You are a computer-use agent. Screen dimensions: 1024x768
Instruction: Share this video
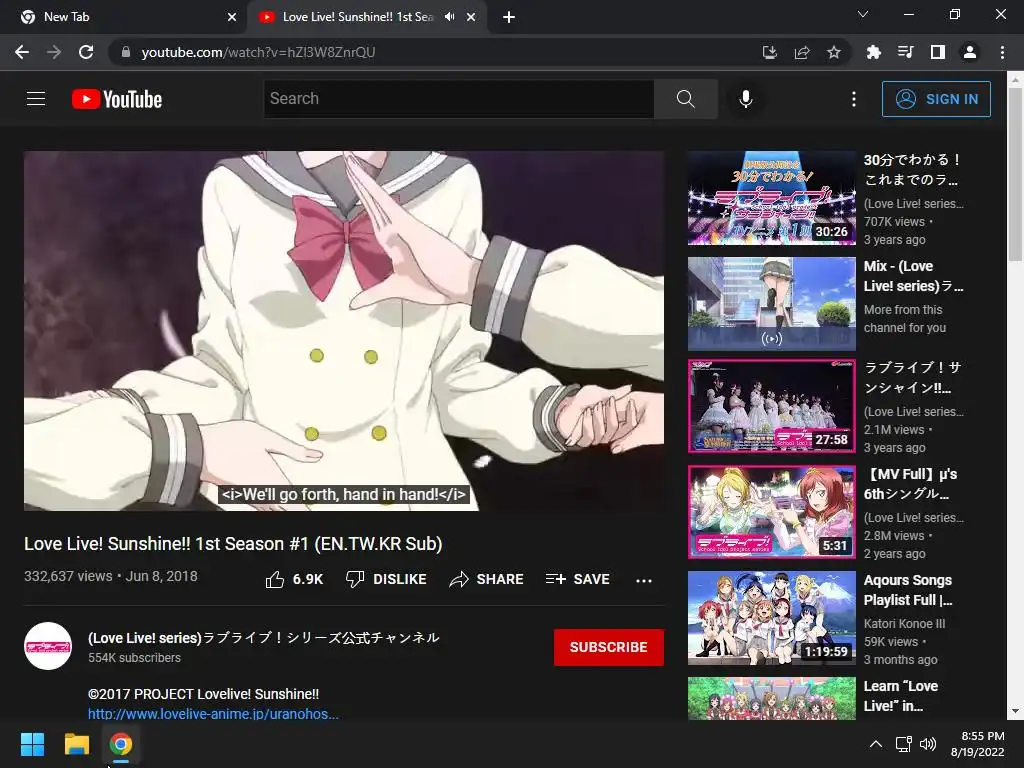tap(487, 579)
